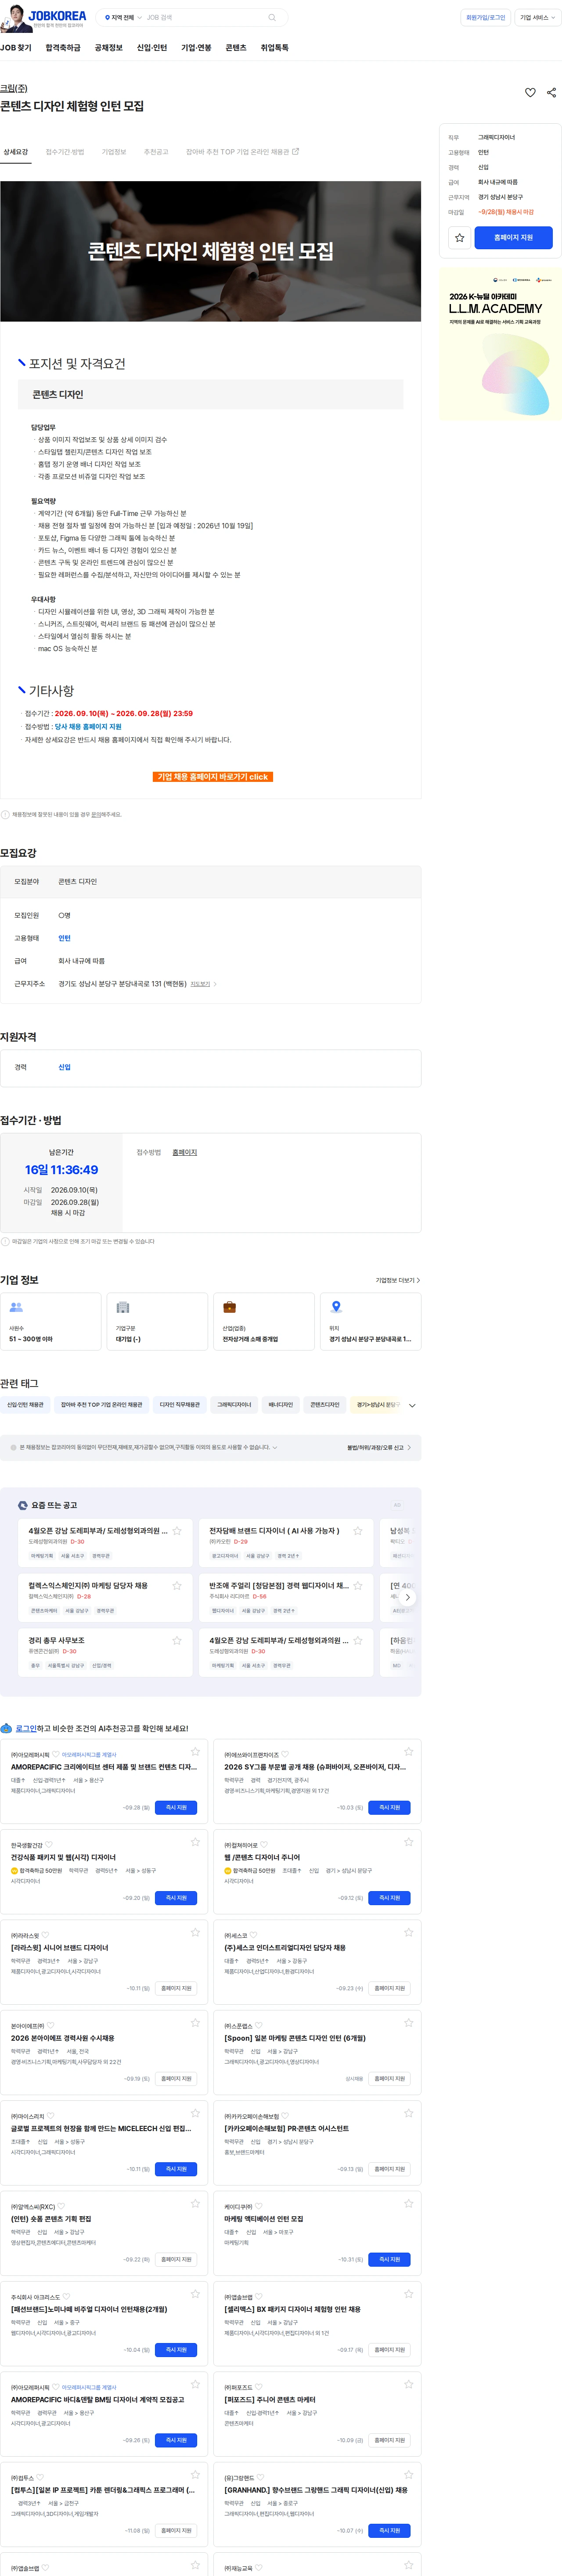Follow 카카오페이손해보험 company with heart icon
Viewport: 562px width, 2576px height.
click(x=286, y=2116)
